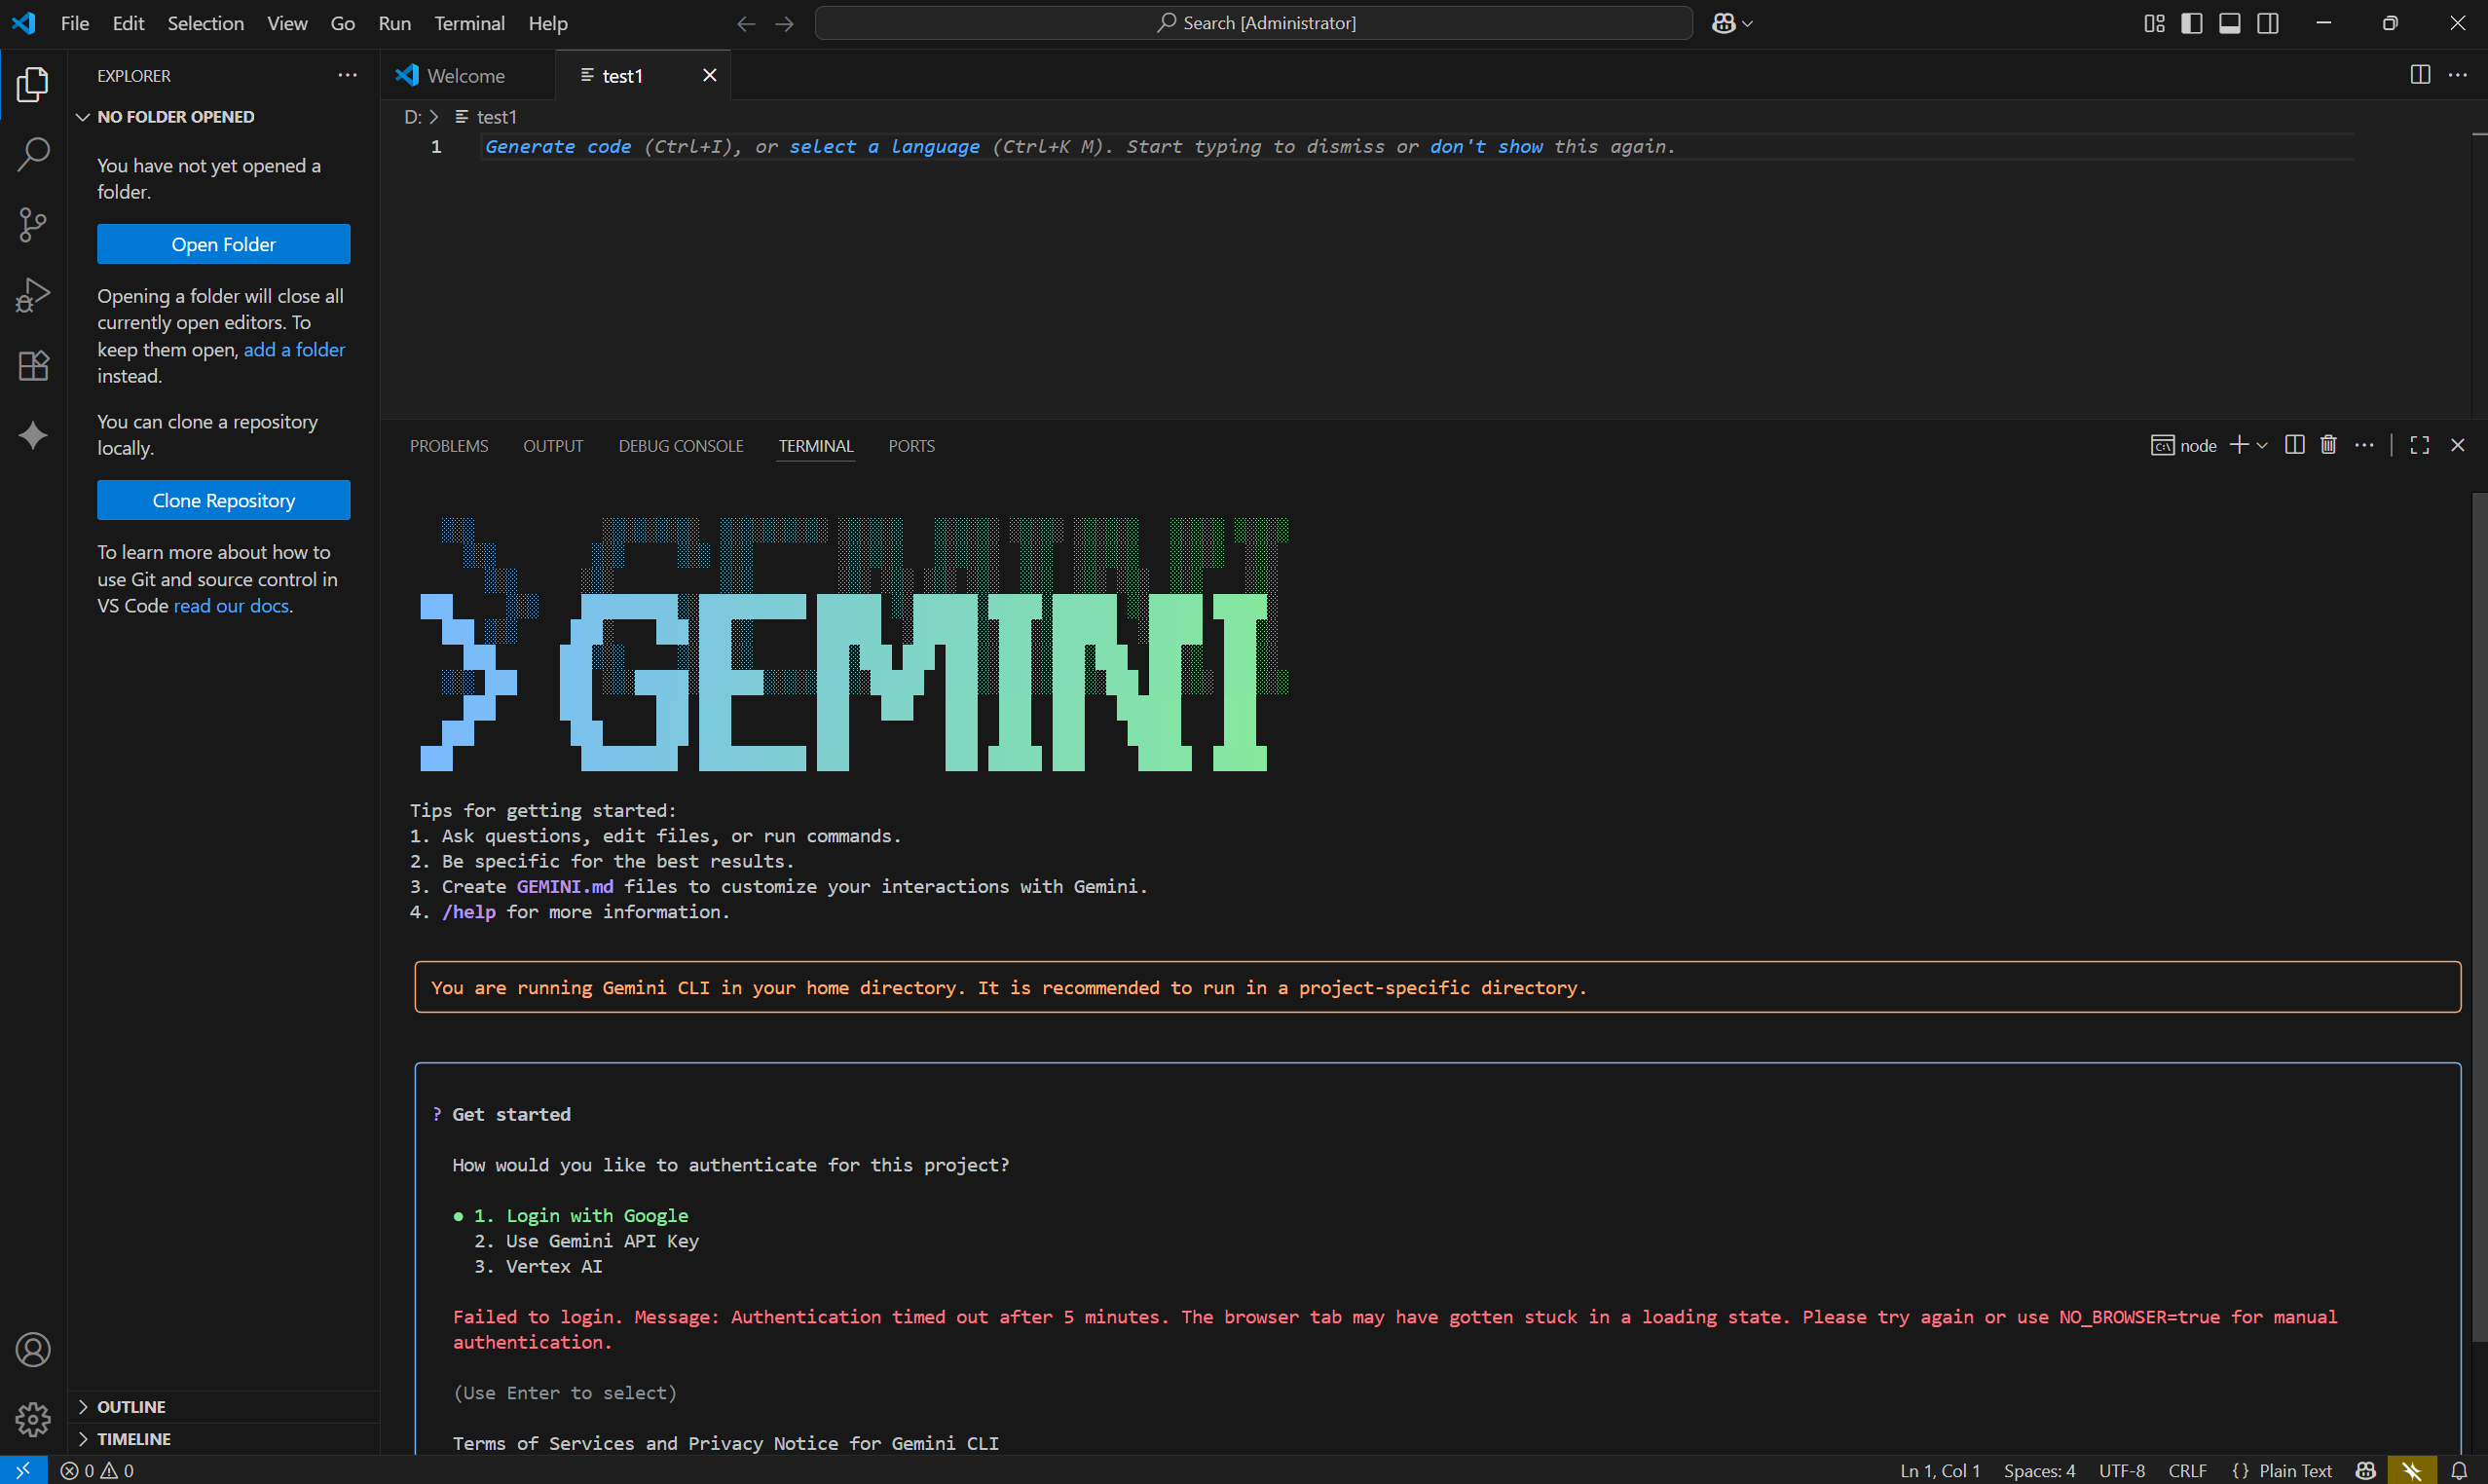Open the new terminal launch profile dropdown

2262,446
